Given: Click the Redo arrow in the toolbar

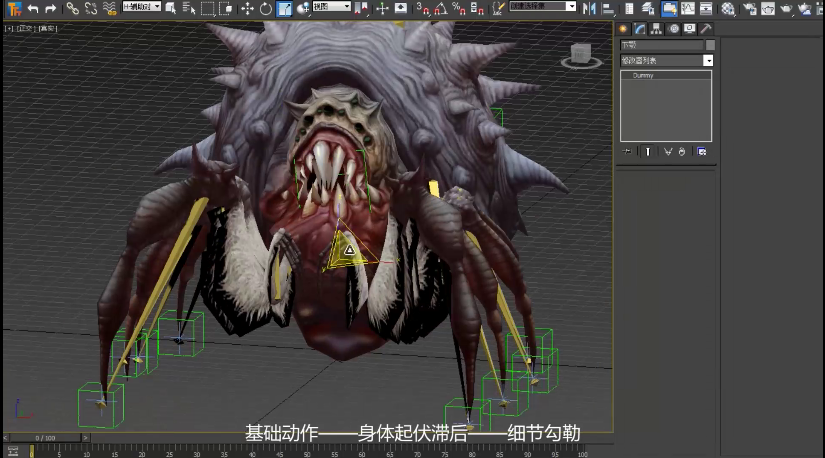Looking at the screenshot, I should coord(50,8).
